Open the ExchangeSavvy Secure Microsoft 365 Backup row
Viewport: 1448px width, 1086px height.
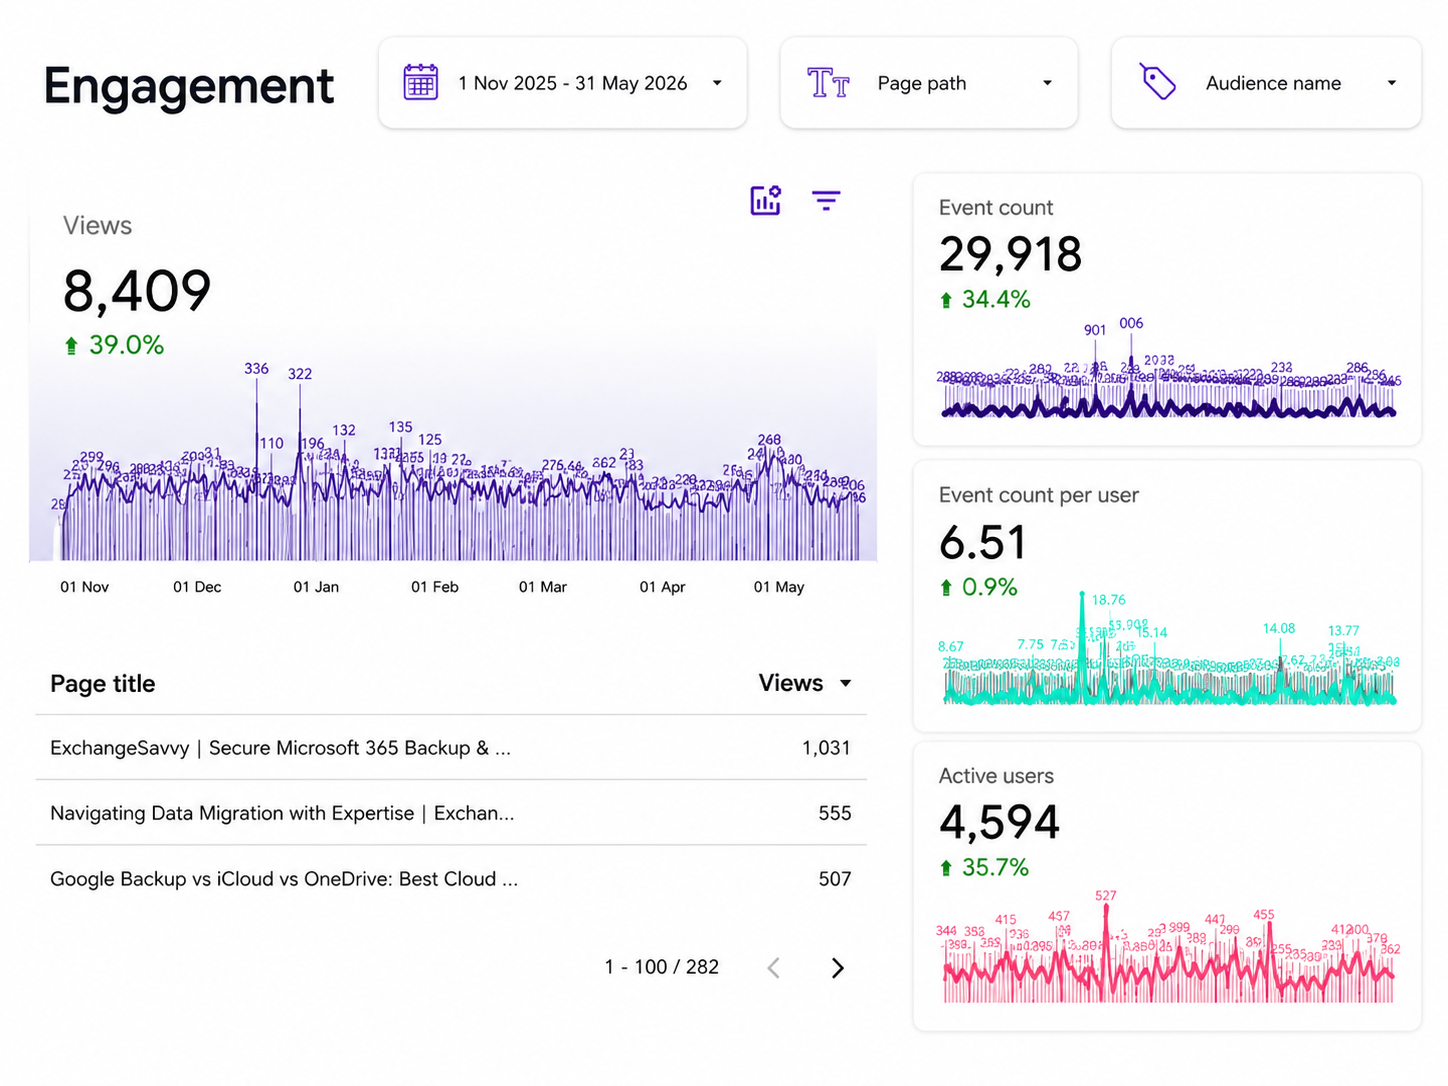tap(451, 748)
